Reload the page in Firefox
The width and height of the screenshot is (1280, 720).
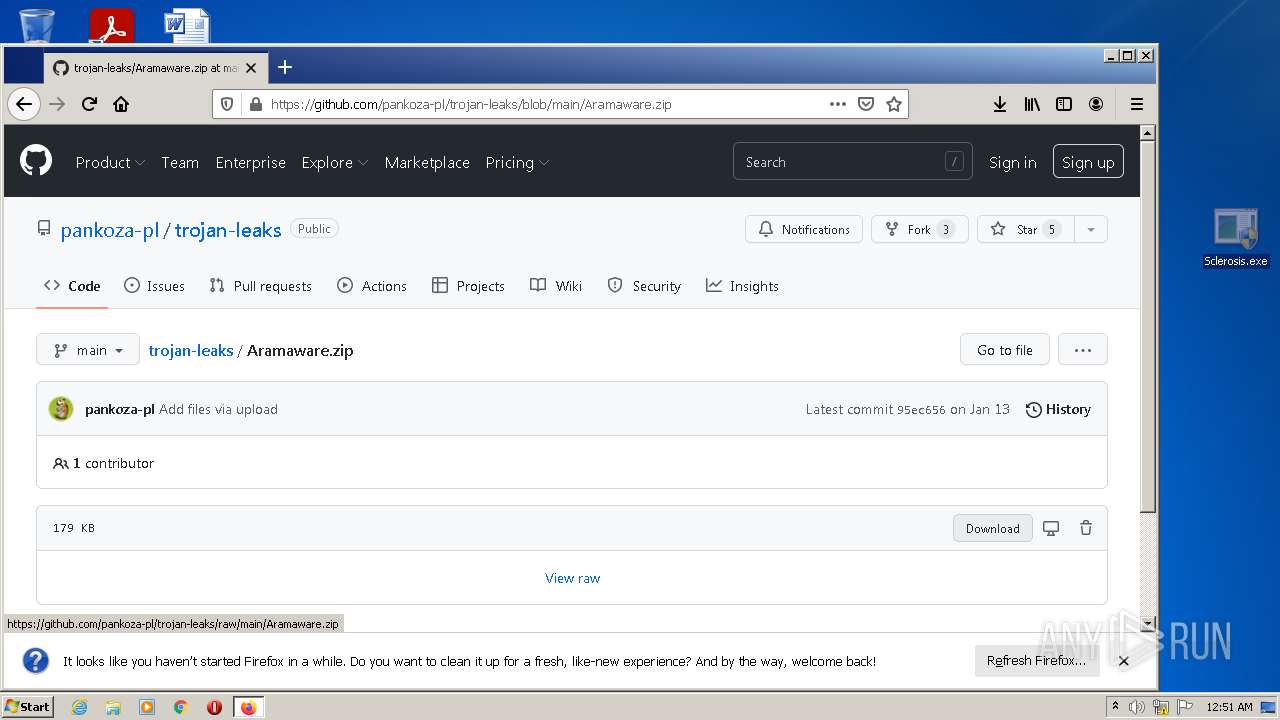(x=89, y=104)
